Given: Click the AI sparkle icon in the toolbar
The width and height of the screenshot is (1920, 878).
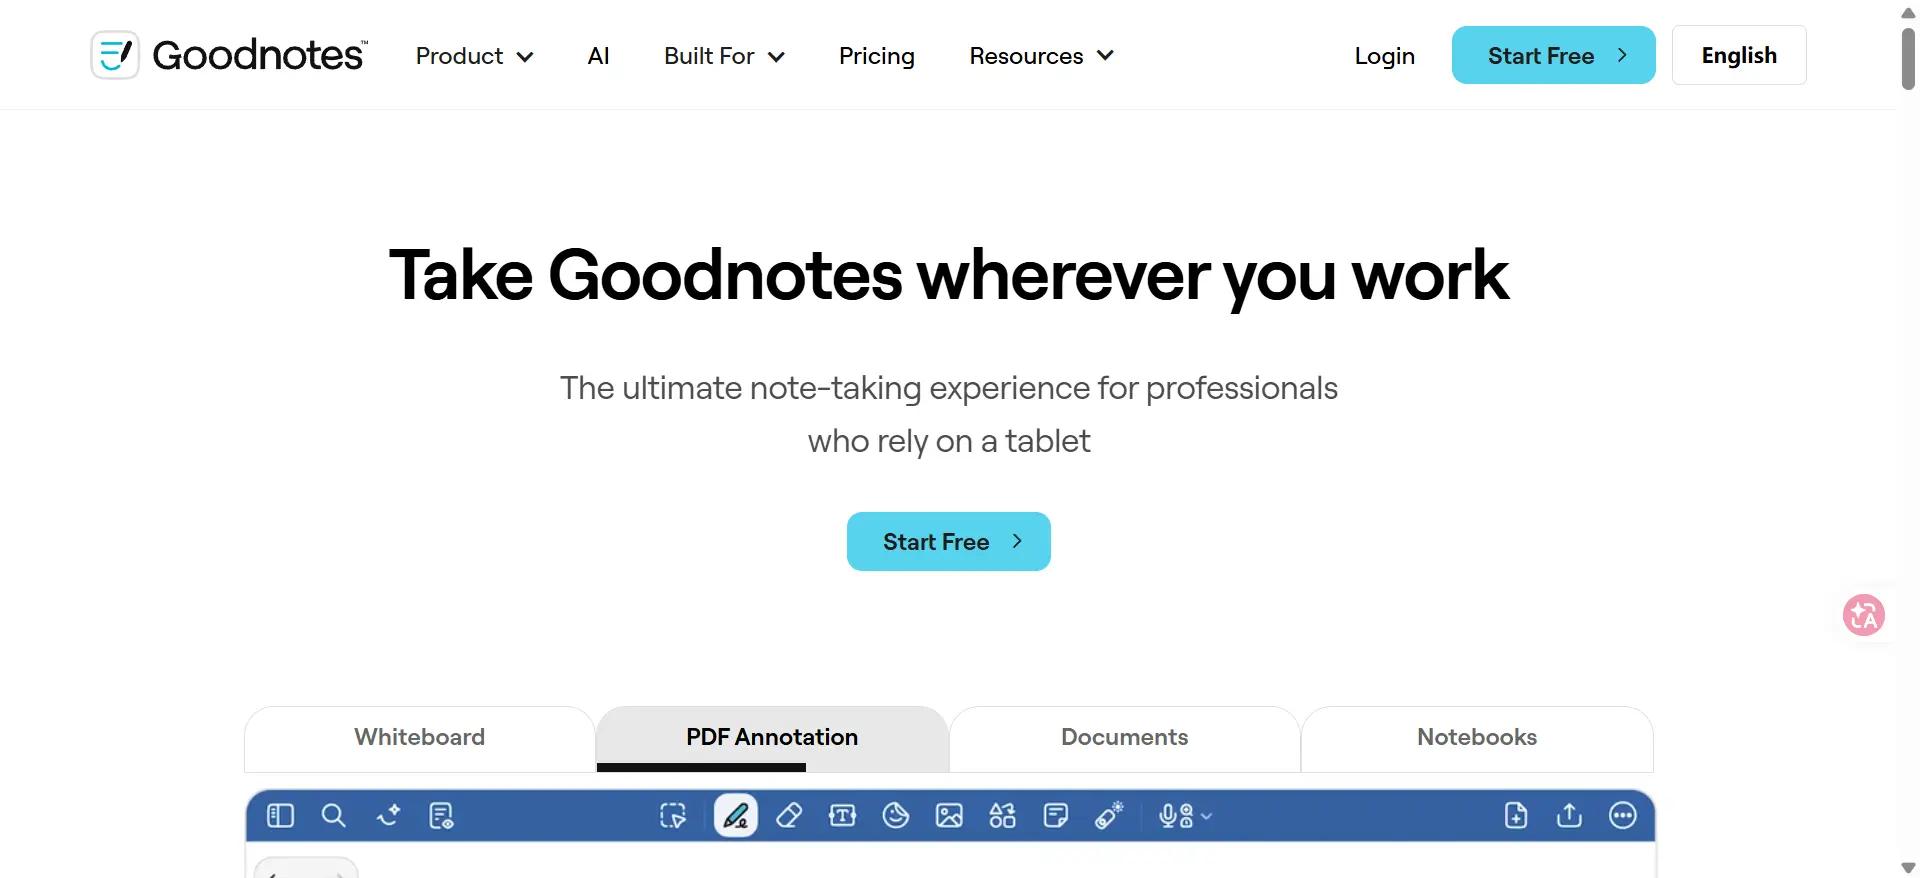Looking at the screenshot, I should pyautogui.click(x=388, y=816).
